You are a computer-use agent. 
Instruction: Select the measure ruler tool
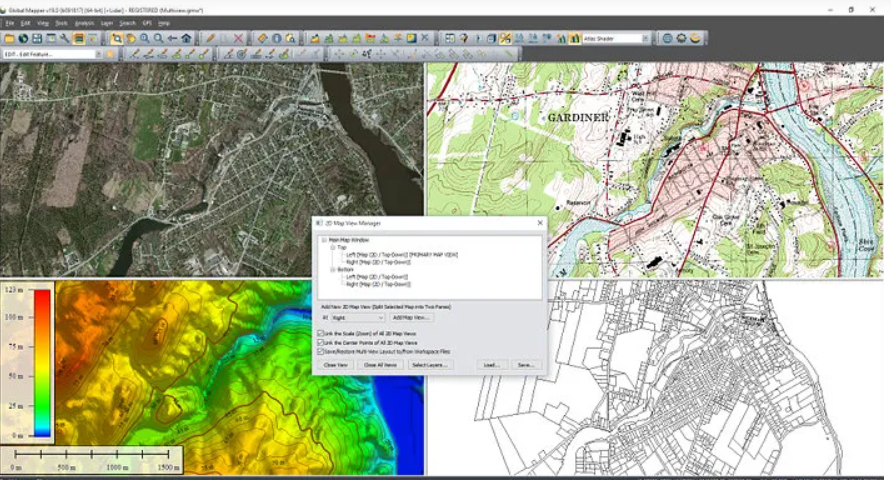click(x=262, y=39)
